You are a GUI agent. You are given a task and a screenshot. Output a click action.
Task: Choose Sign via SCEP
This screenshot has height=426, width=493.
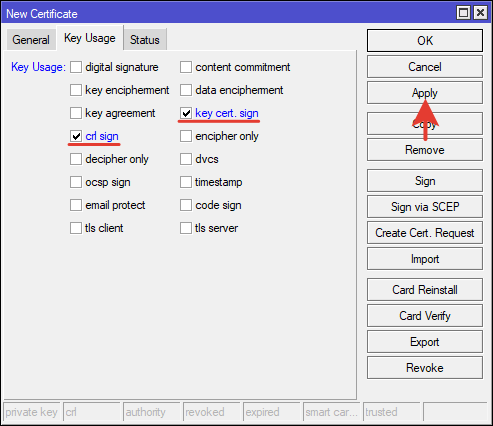point(425,207)
